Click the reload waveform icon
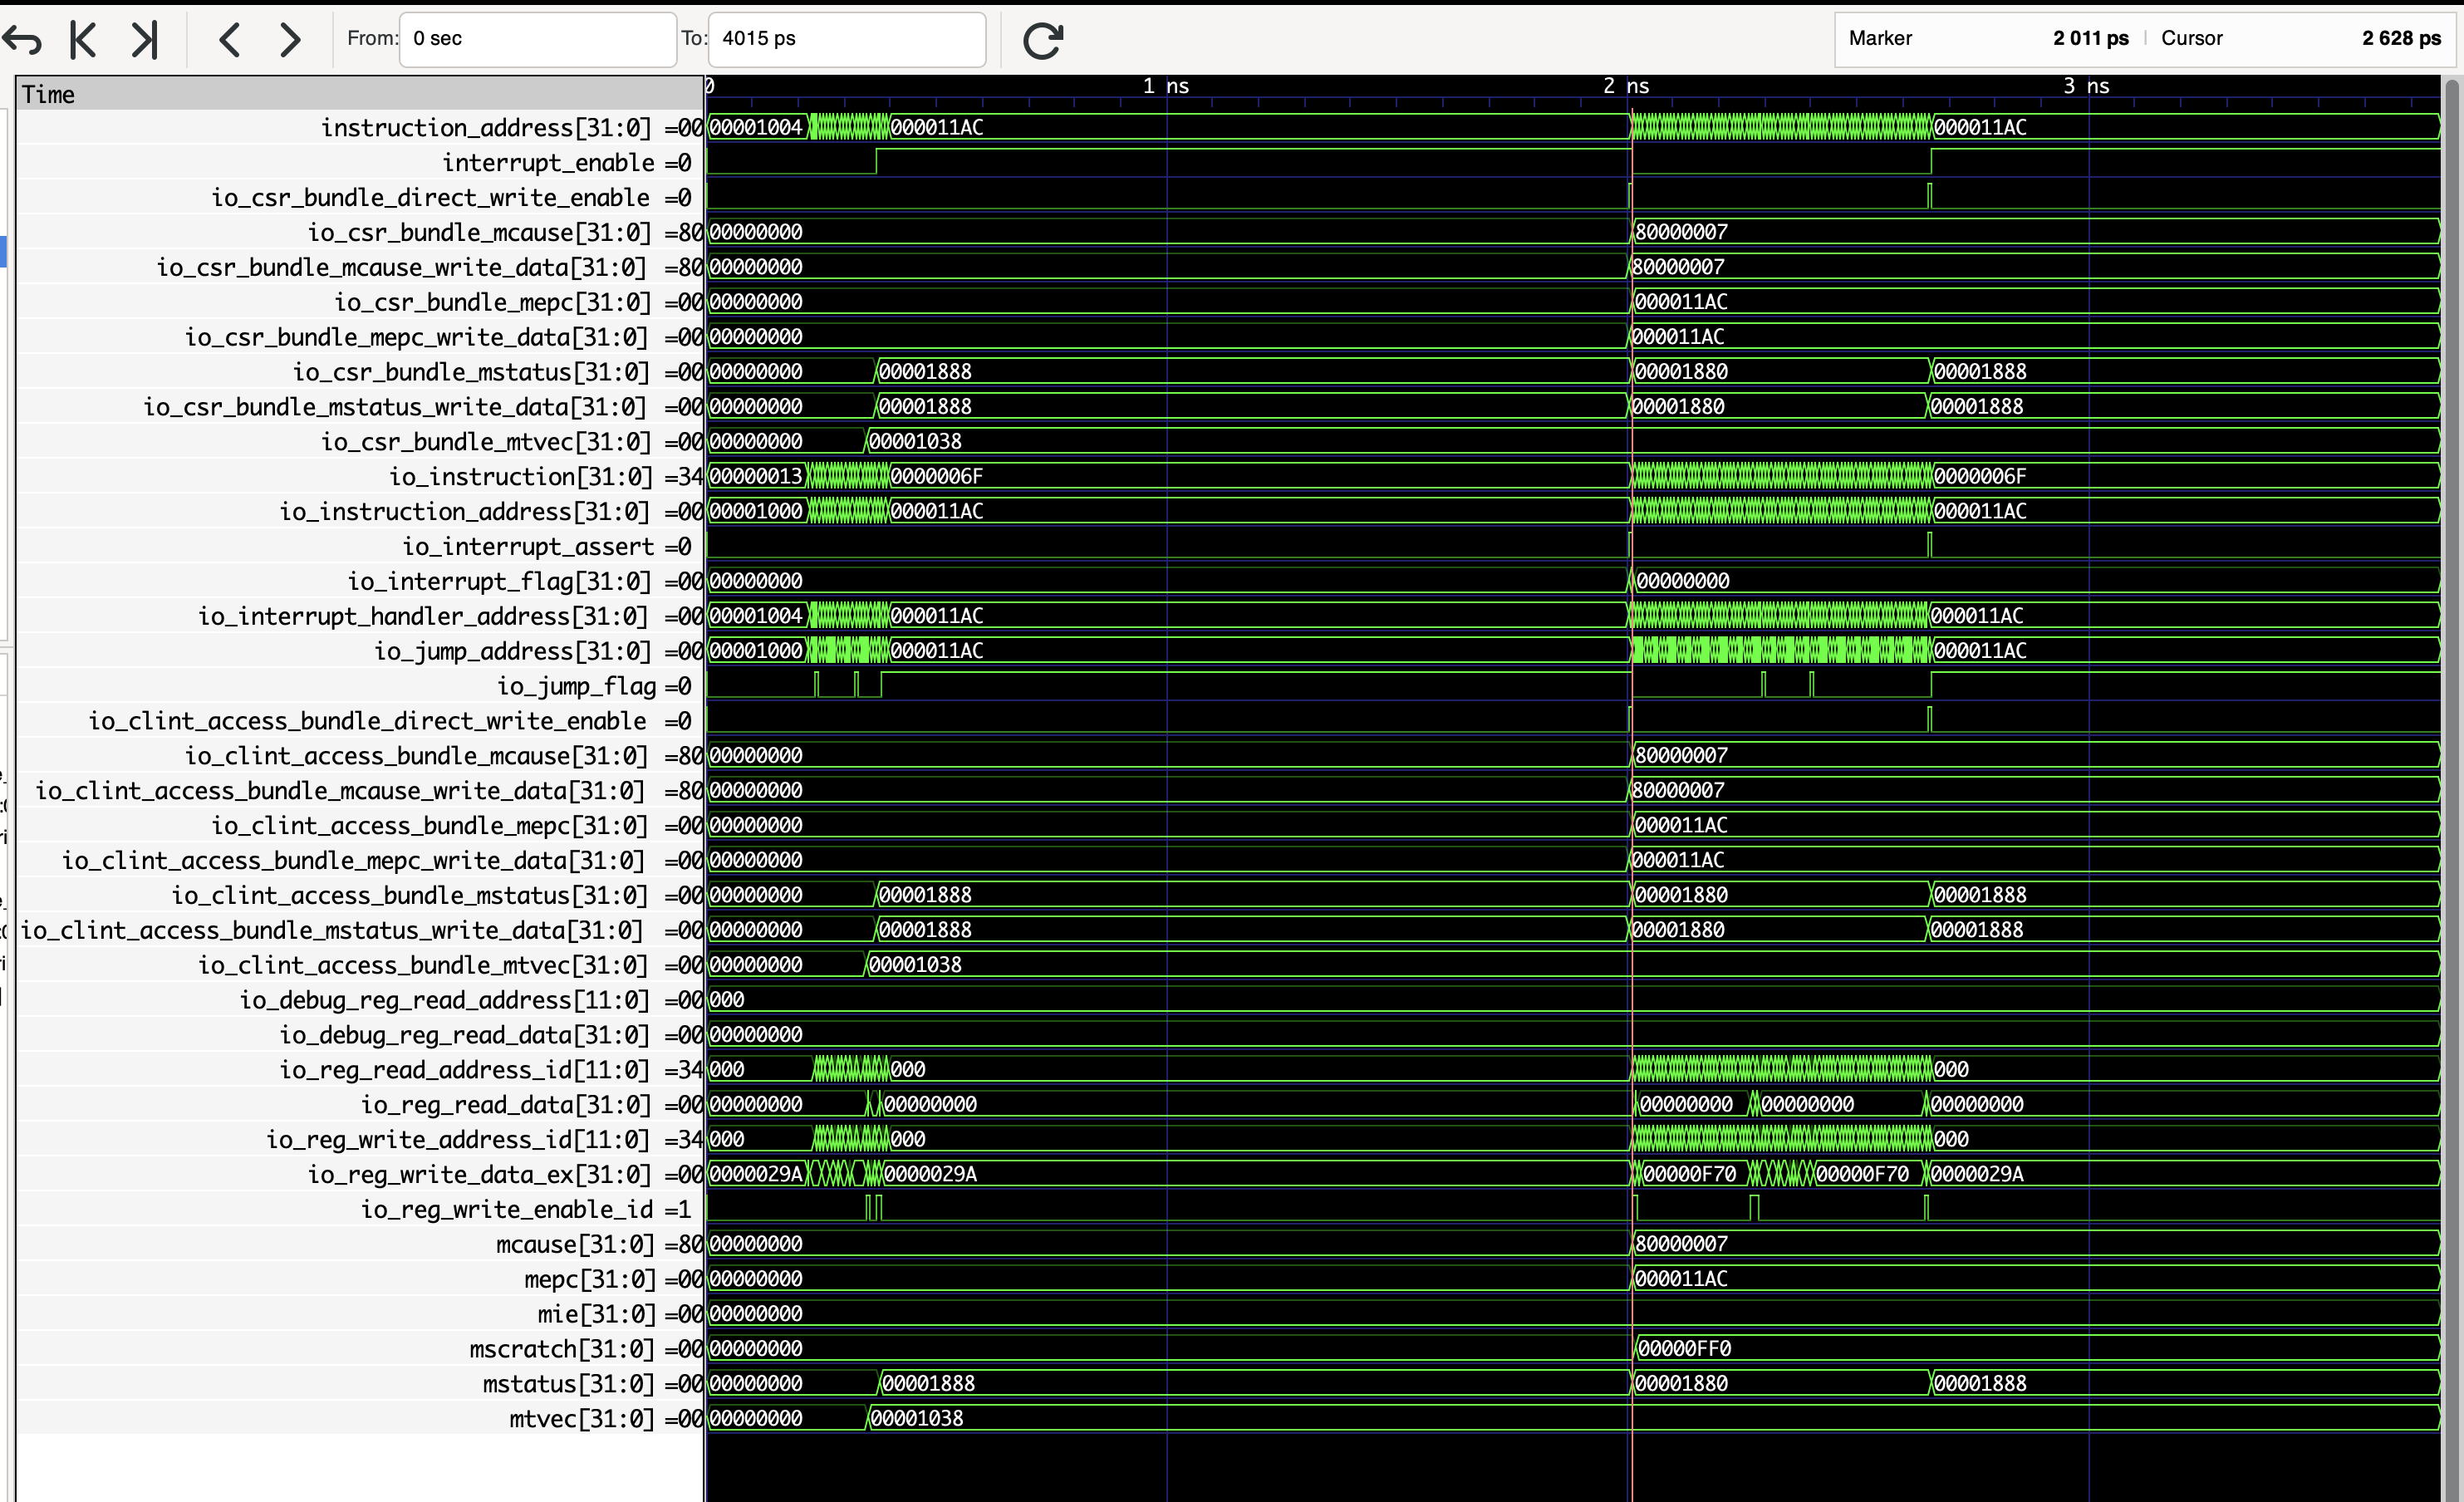Image resolution: width=2464 pixels, height=1502 pixels. click(x=1042, y=40)
